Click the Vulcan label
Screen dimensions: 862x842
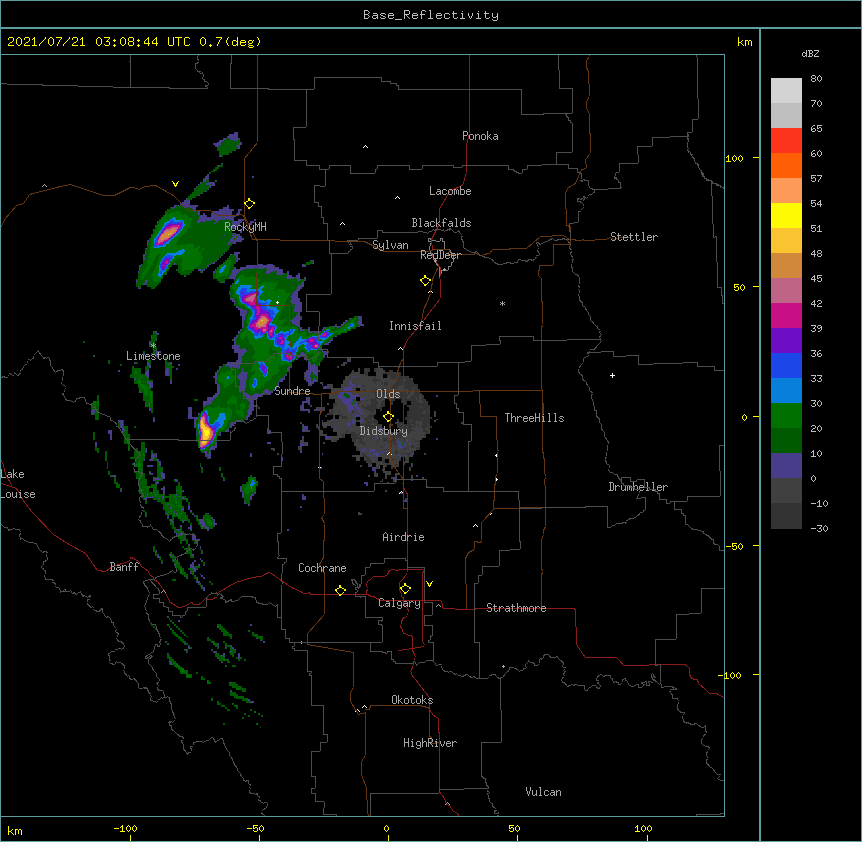point(543,792)
